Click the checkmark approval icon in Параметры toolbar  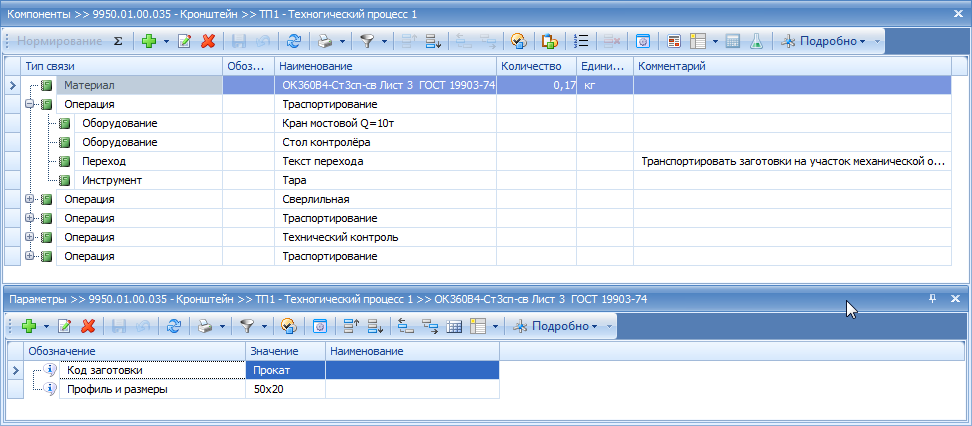(288, 326)
